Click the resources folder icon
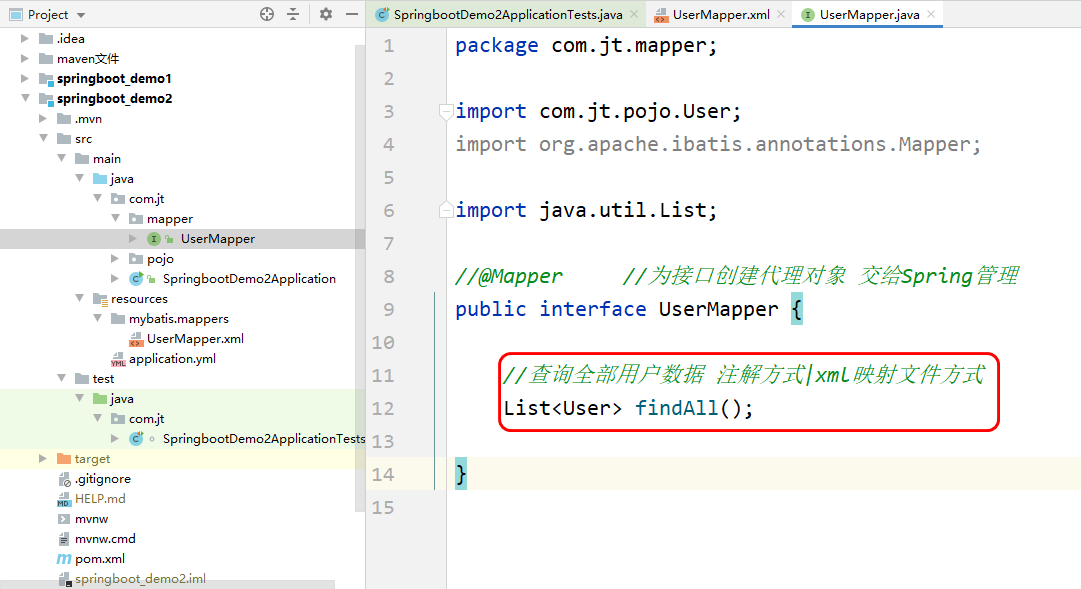The width and height of the screenshot is (1081, 589). (100, 299)
